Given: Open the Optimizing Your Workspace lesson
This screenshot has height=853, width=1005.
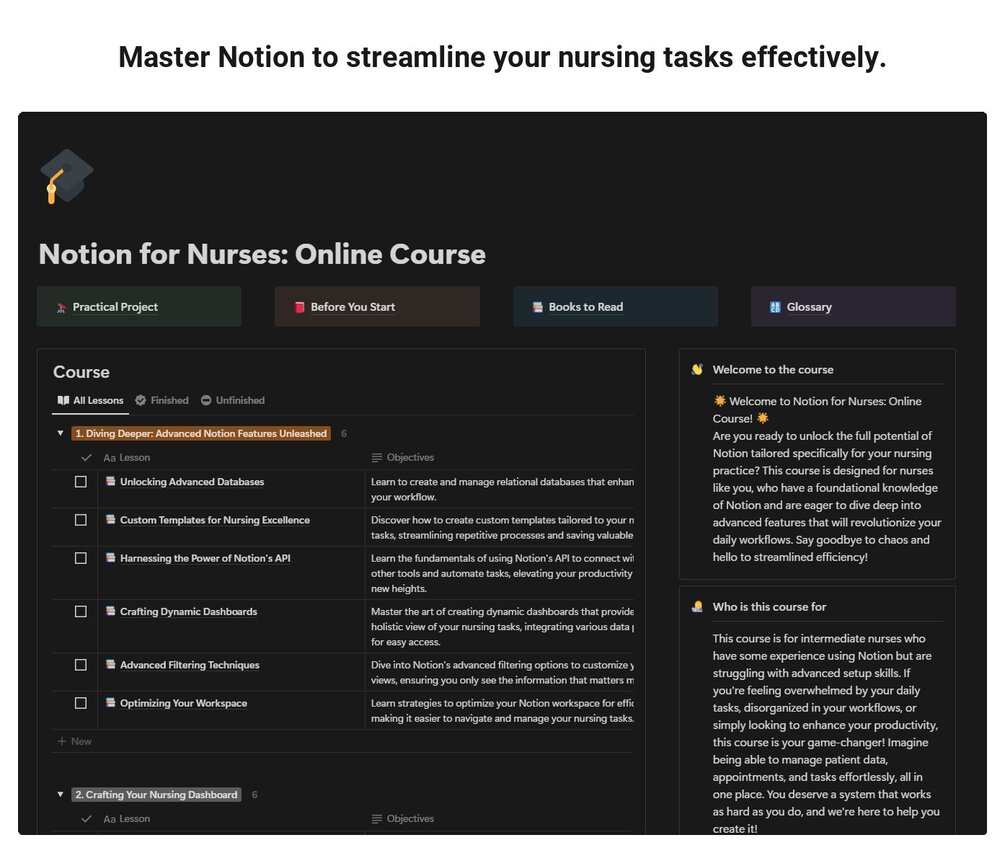Looking at the screenshot, I should pyautogui.click(x=183, y=704).
